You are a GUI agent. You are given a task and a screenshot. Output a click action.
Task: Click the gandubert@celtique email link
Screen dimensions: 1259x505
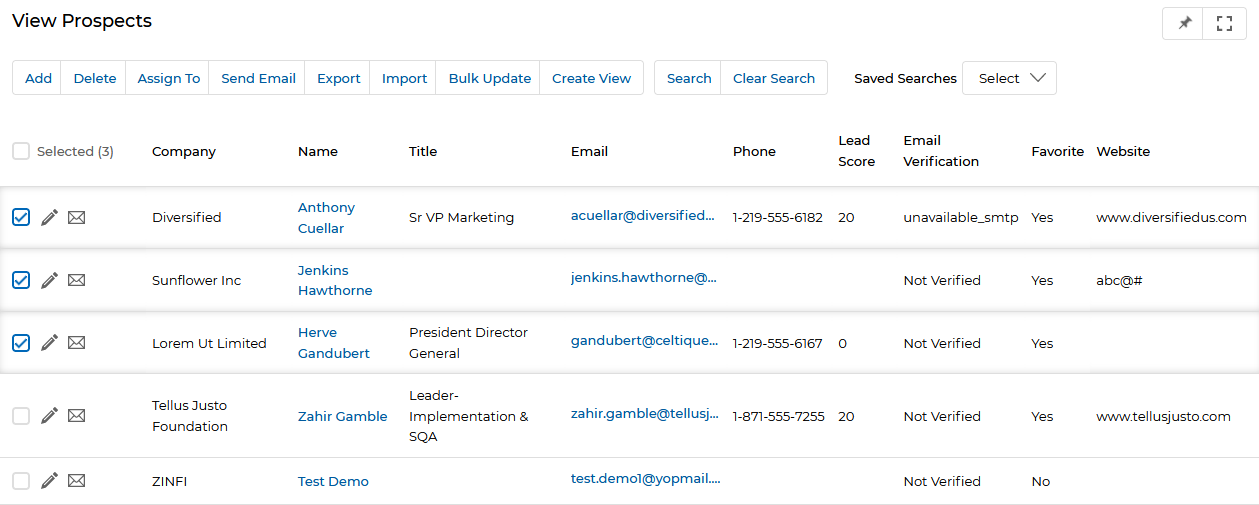[x=644, y=340]
